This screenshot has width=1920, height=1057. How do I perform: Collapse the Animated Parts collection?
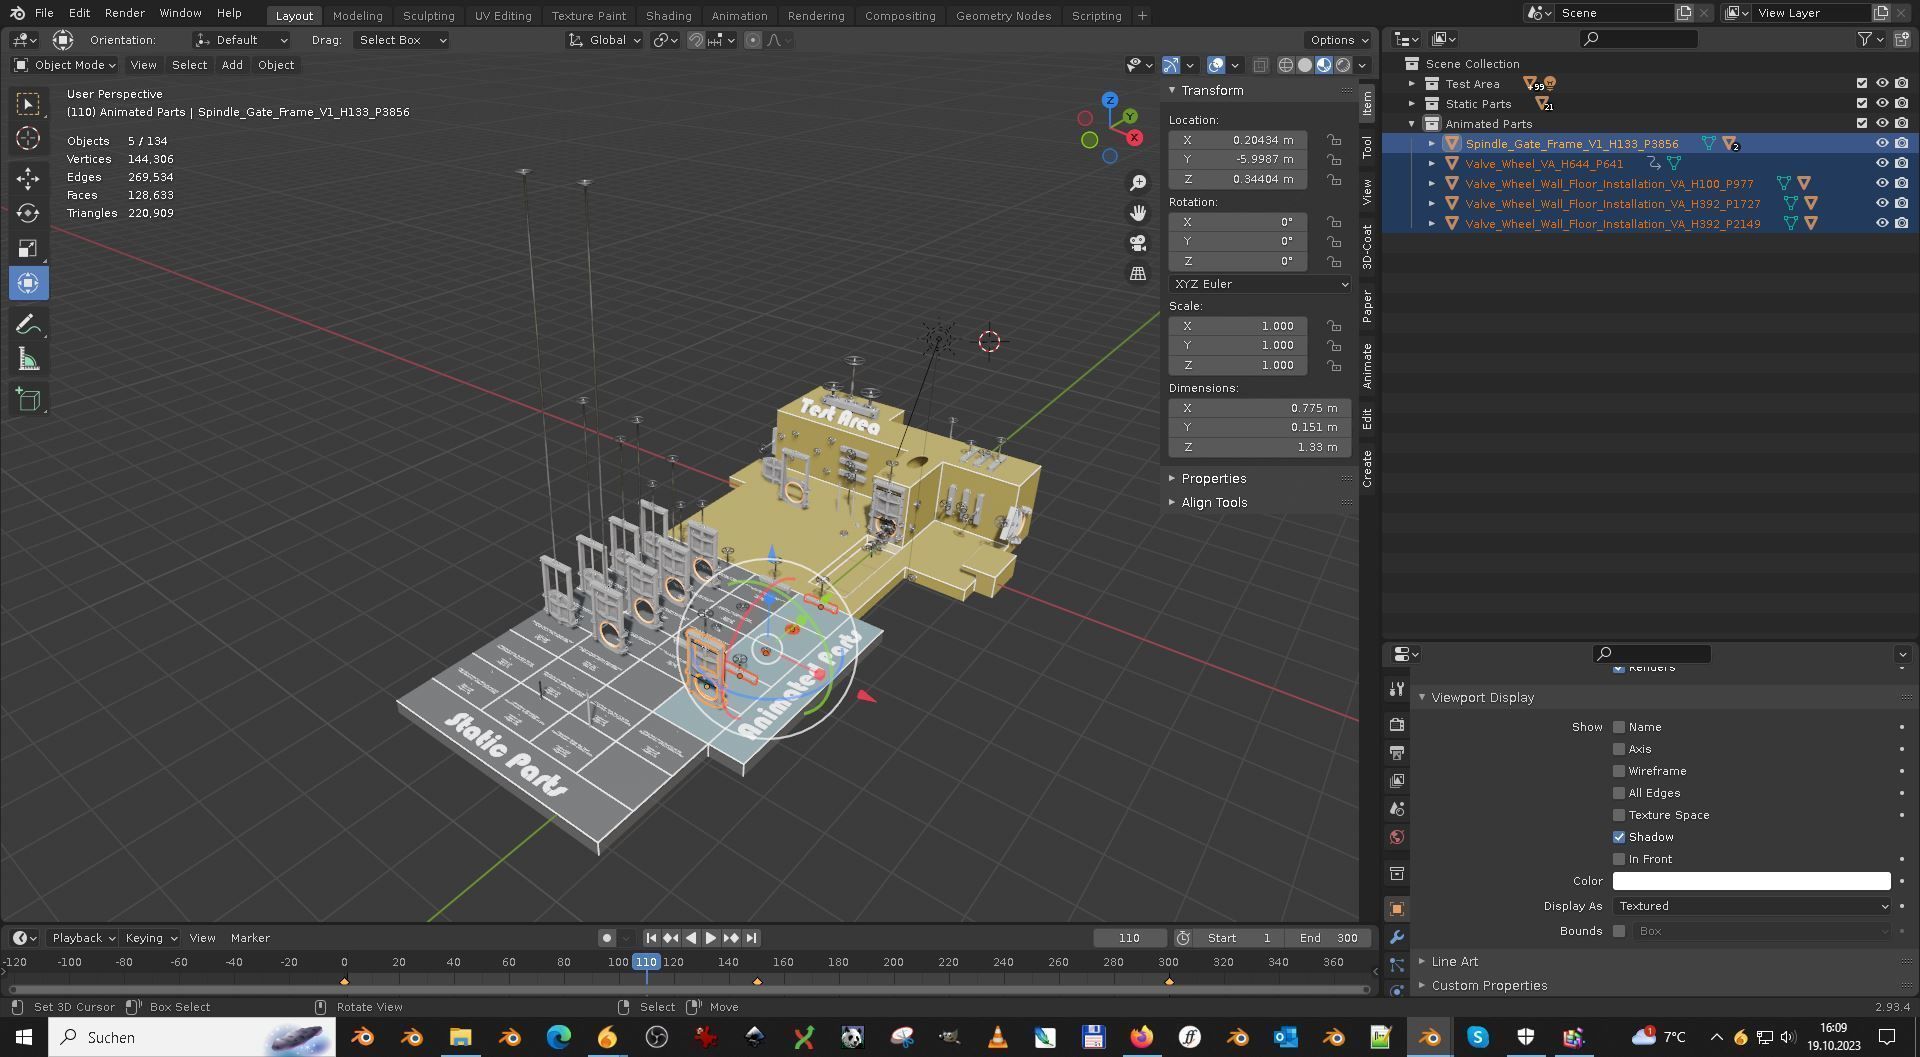coord(1412,124)
